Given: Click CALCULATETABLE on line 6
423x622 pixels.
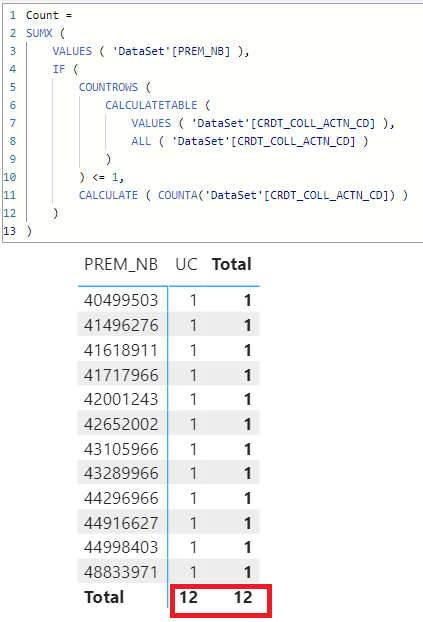Looking at the screenshot, I should 151,105.
